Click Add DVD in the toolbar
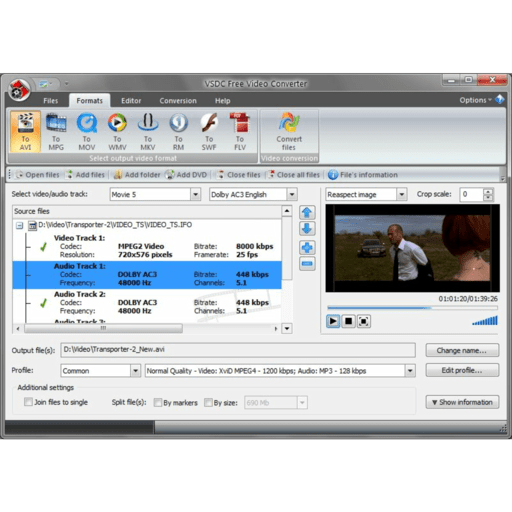The image size is (512, 512). click(186, 175)
